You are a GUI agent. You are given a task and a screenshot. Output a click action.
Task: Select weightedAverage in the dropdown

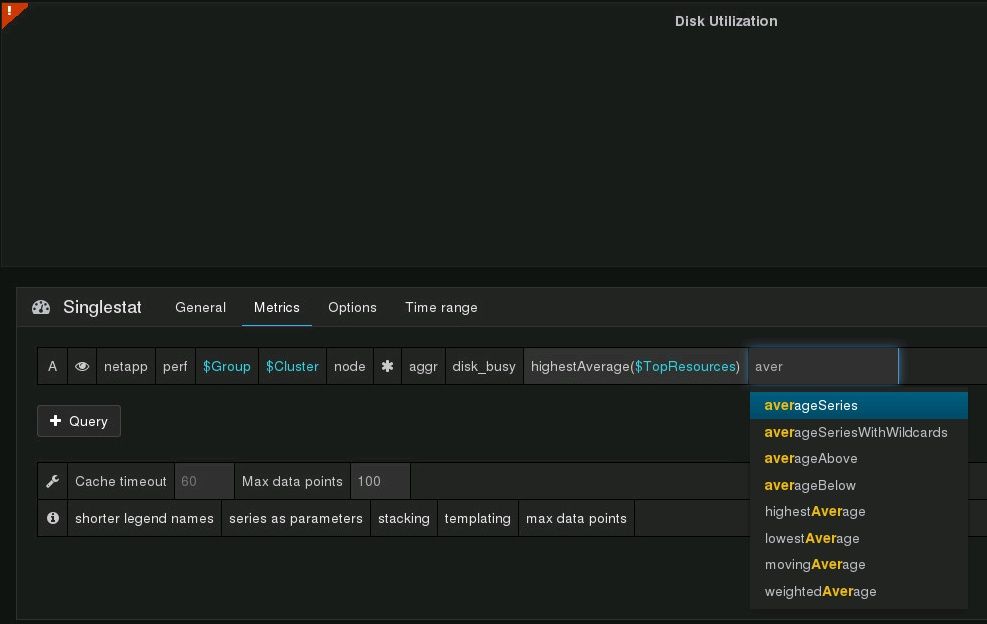coord(820,592)
